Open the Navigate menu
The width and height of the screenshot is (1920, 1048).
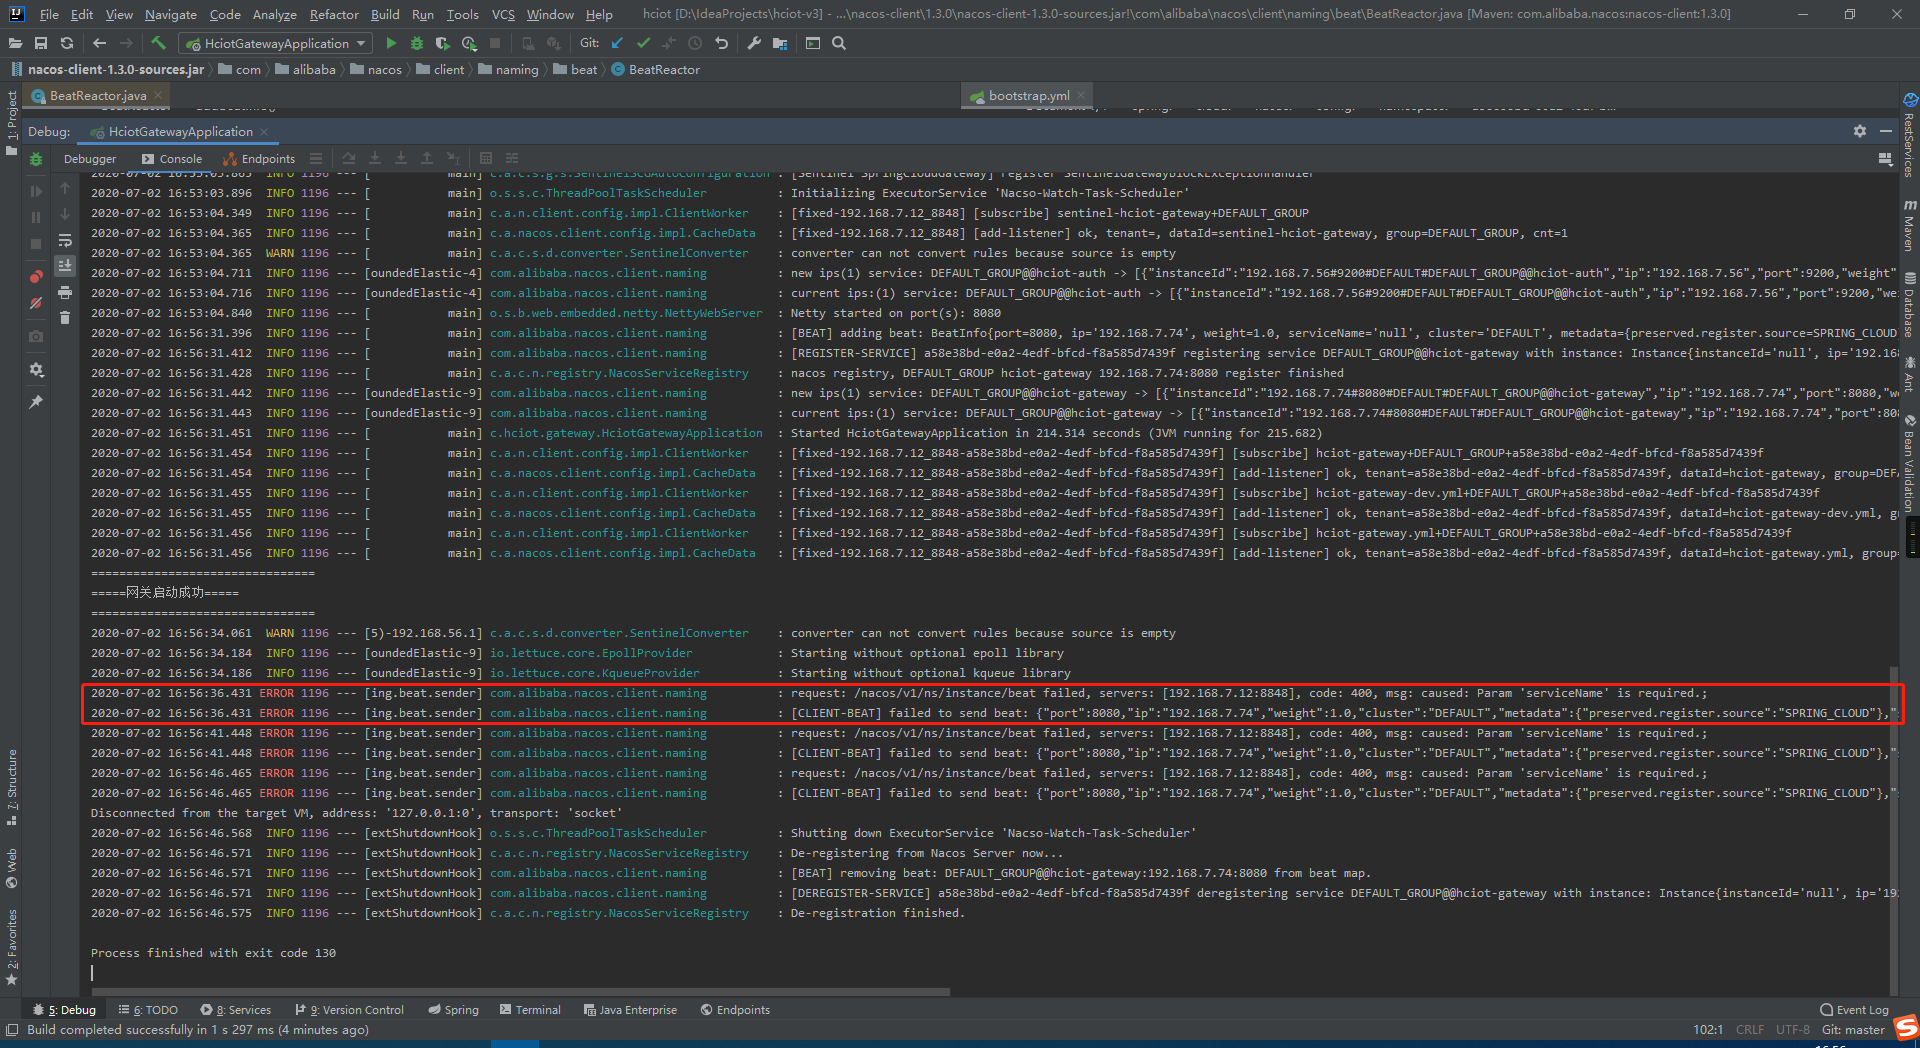pyautogui.click(x=171, y=15)
